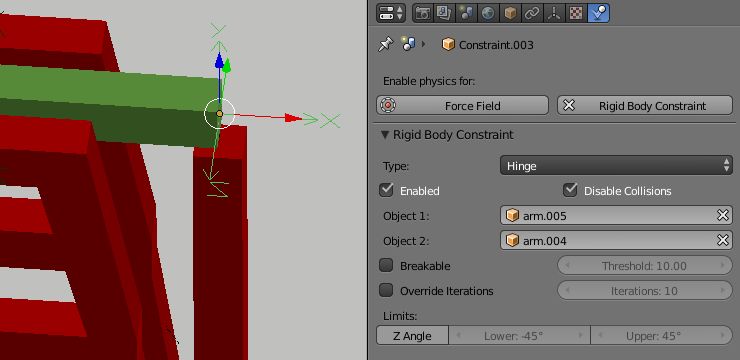Image resolution: width=740 pixels, height=360 pixels.
Task: Open the Render properties tab camera icon
Action: pos(423,13)
